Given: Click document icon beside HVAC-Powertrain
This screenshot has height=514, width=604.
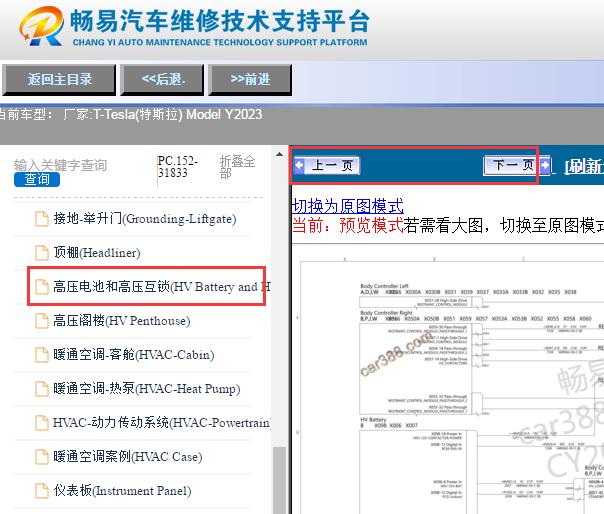Looking at the screenshot, I should coord(42,422).
